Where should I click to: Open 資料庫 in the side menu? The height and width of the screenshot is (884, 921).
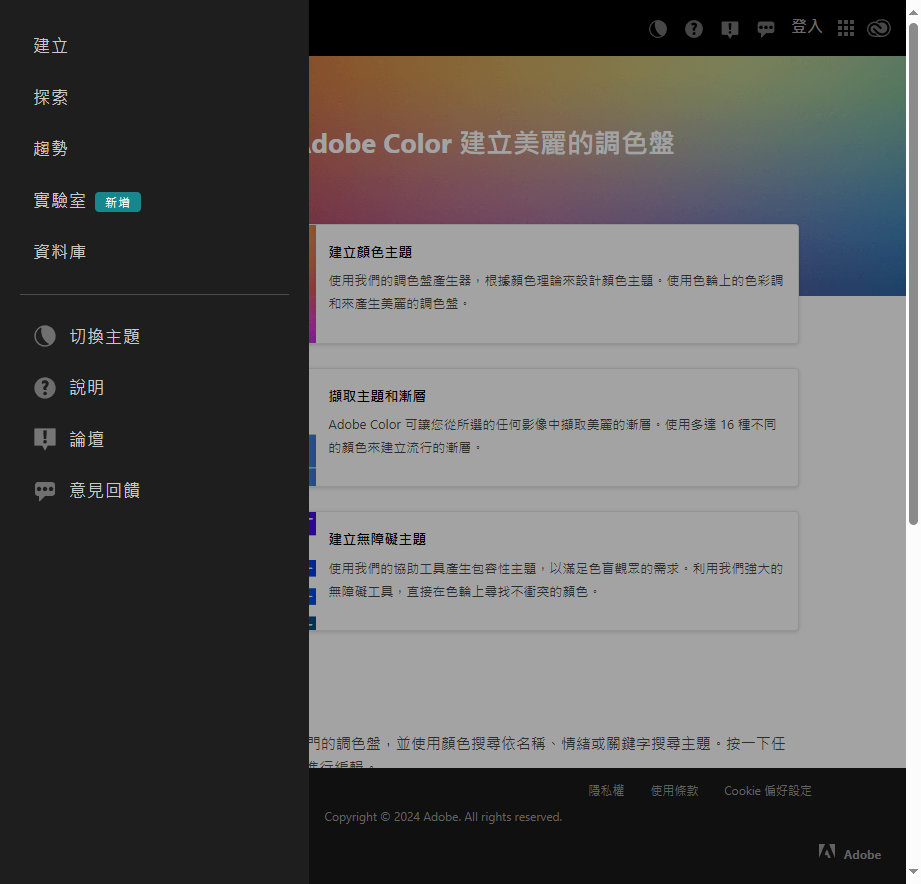[x=59, y=252]
